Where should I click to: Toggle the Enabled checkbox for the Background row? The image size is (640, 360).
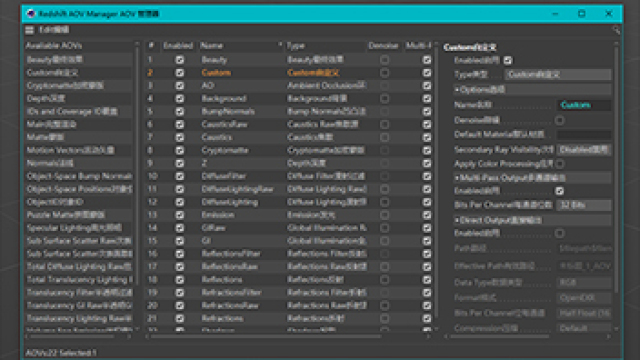(x=180, y=98)
